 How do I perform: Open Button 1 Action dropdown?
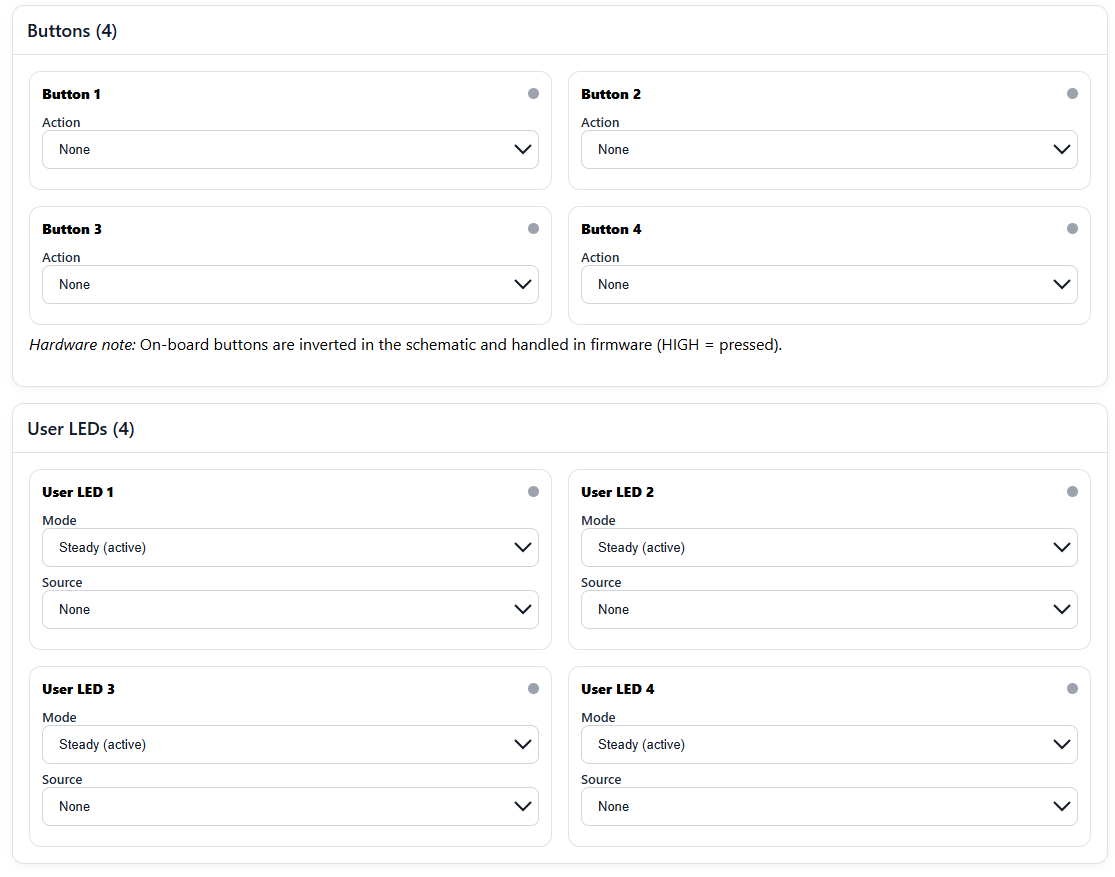pyautogui.click(x=290, y=149)
